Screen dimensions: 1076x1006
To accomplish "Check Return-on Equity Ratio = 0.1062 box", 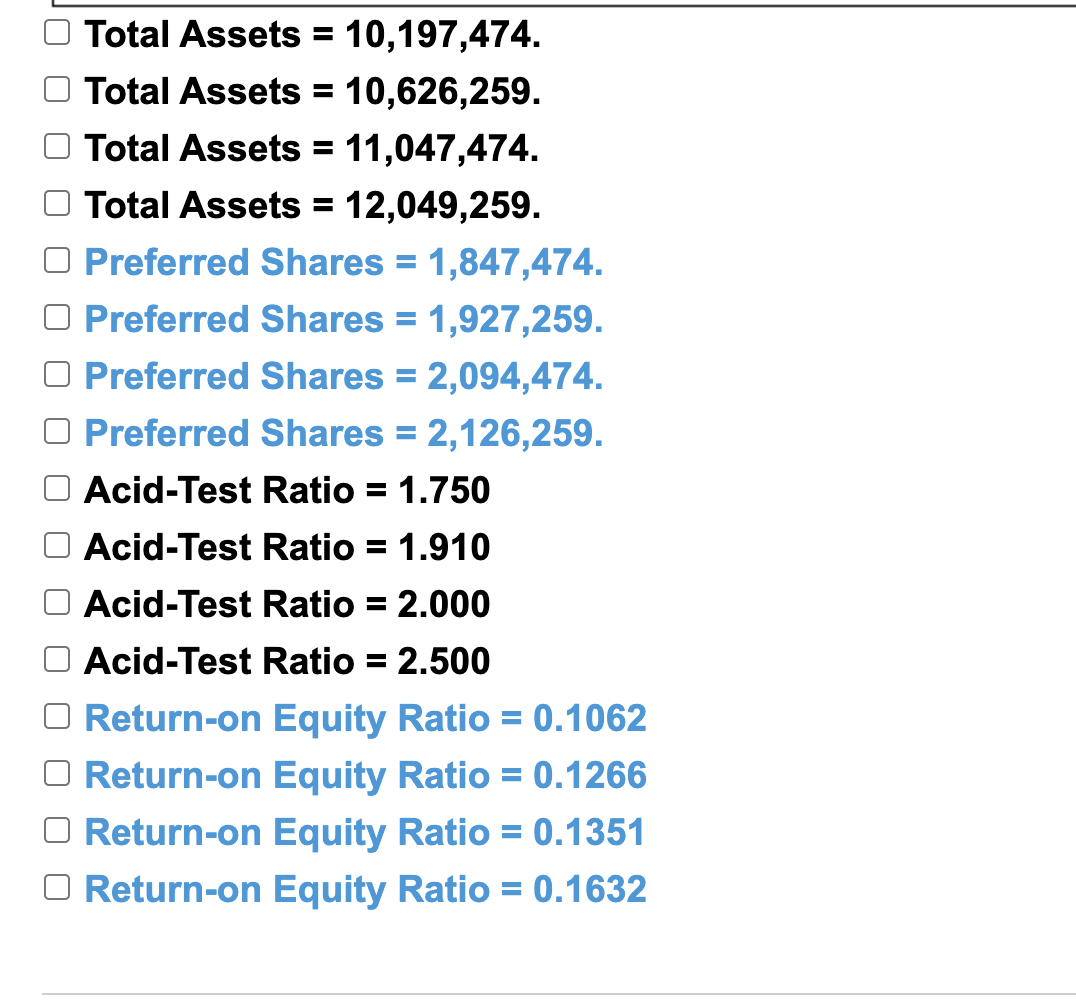I will [57, 716].
